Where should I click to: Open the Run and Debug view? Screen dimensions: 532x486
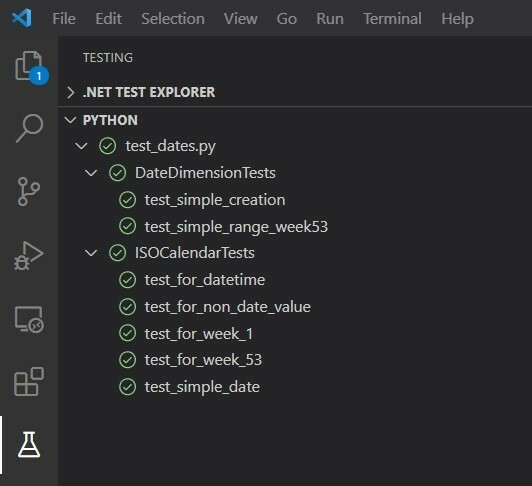29,256
